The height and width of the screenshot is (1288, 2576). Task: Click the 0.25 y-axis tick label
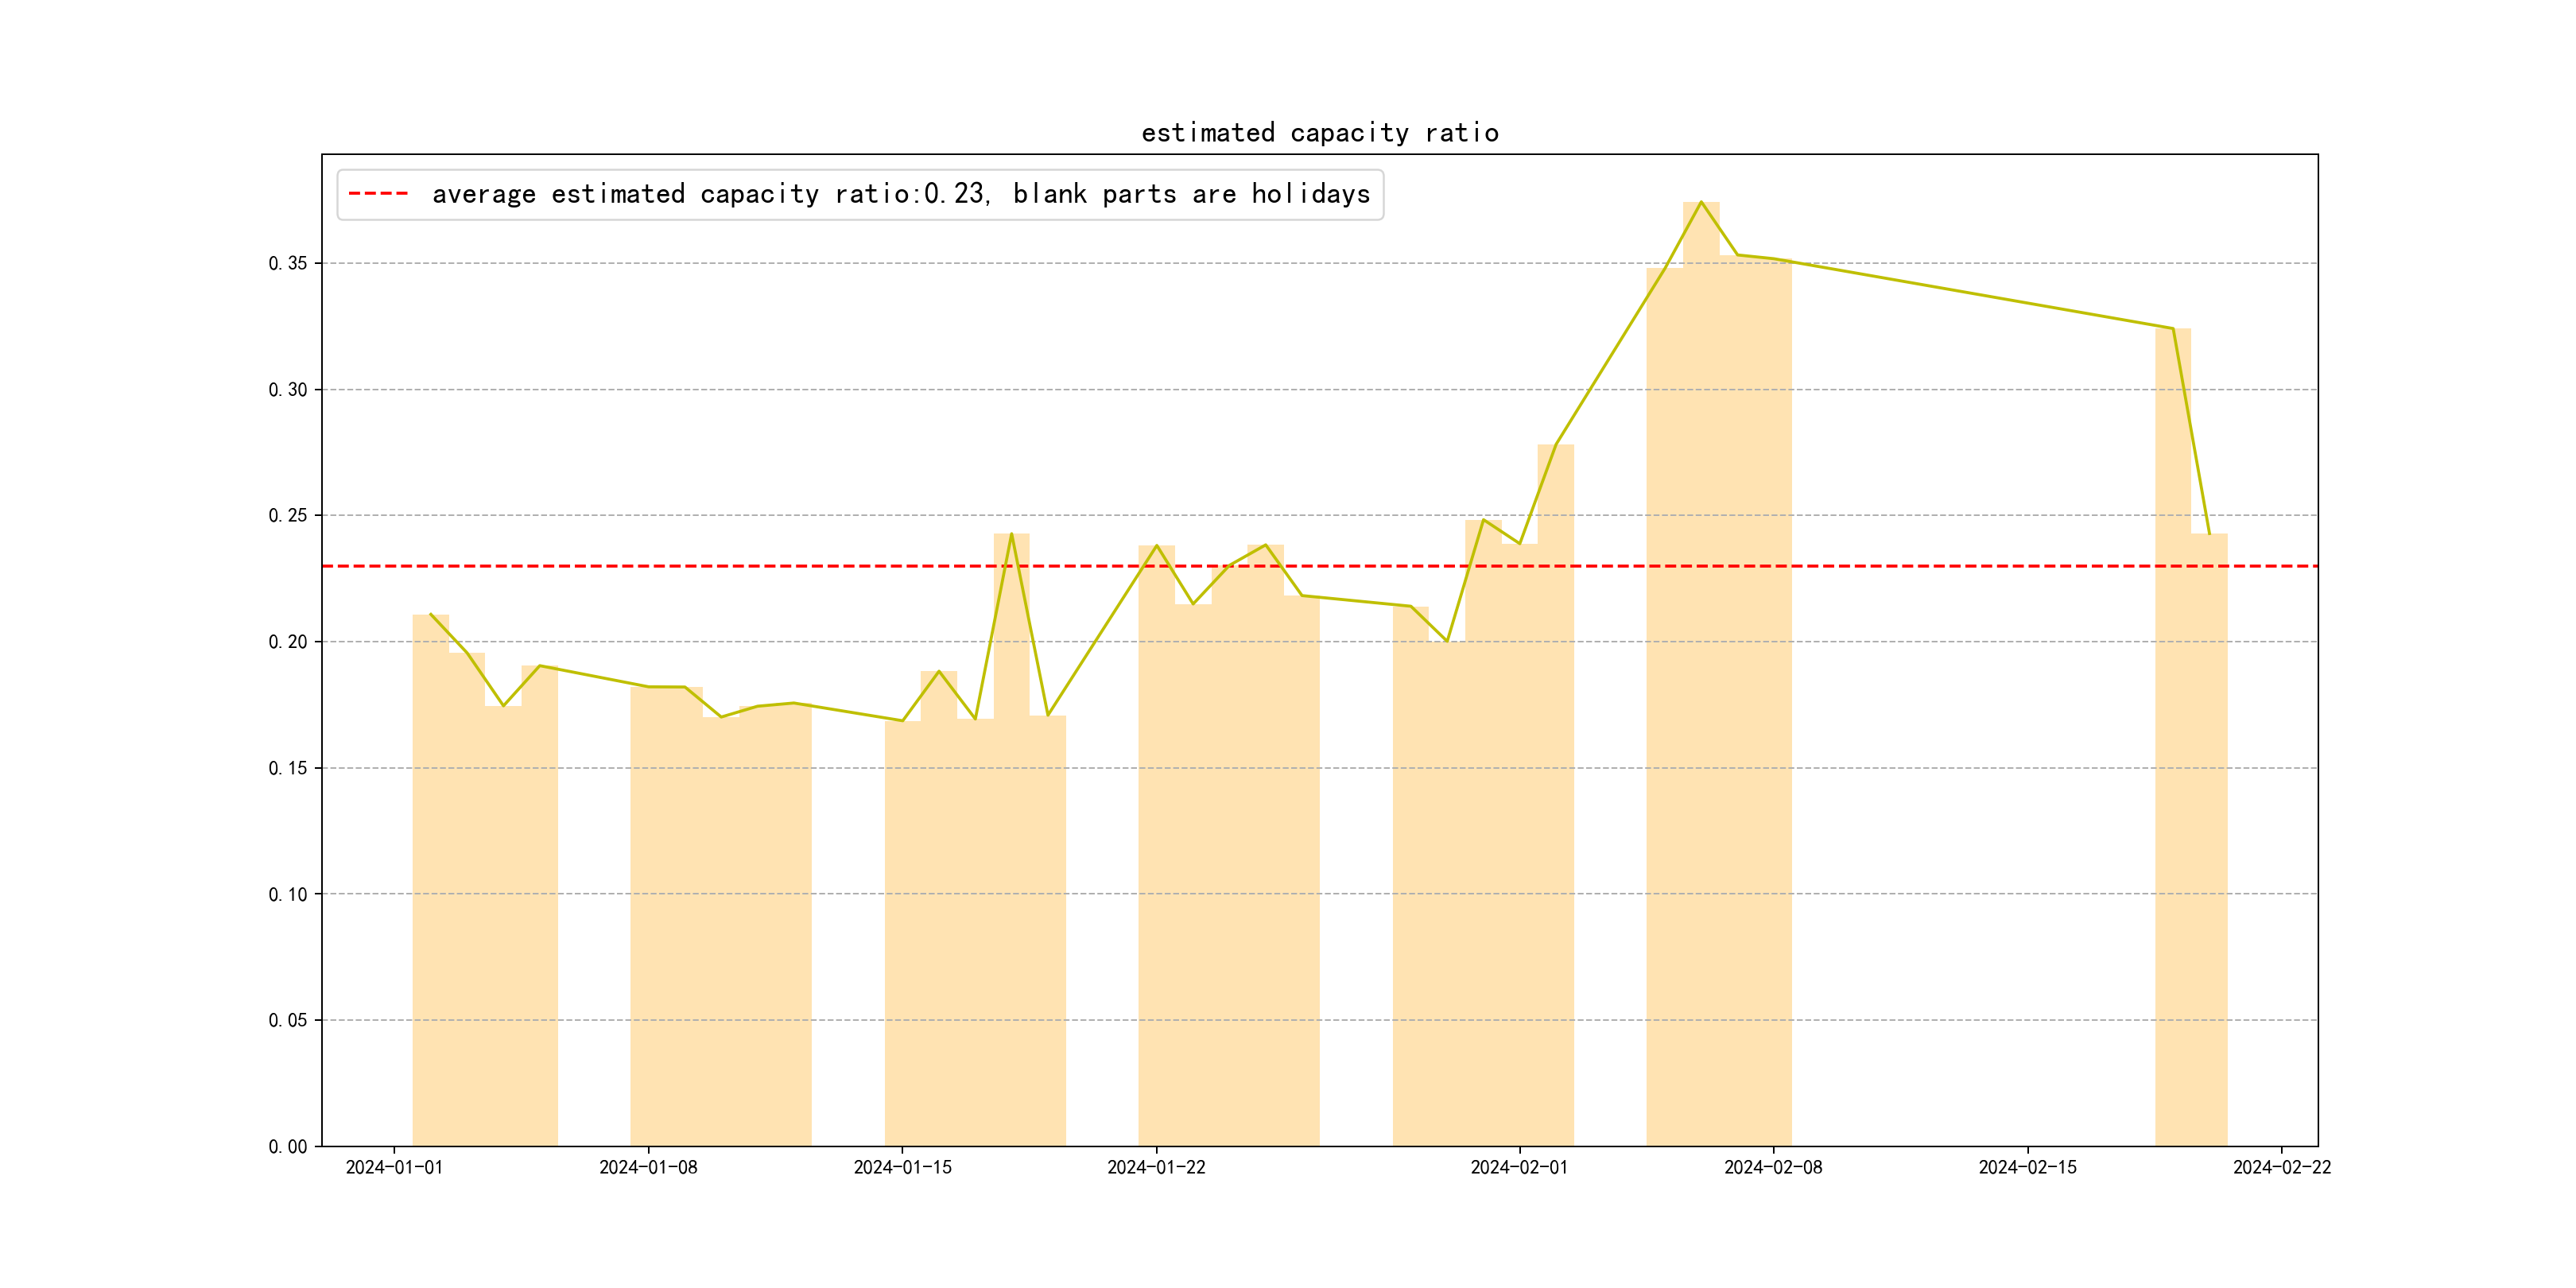pos(288,516)
